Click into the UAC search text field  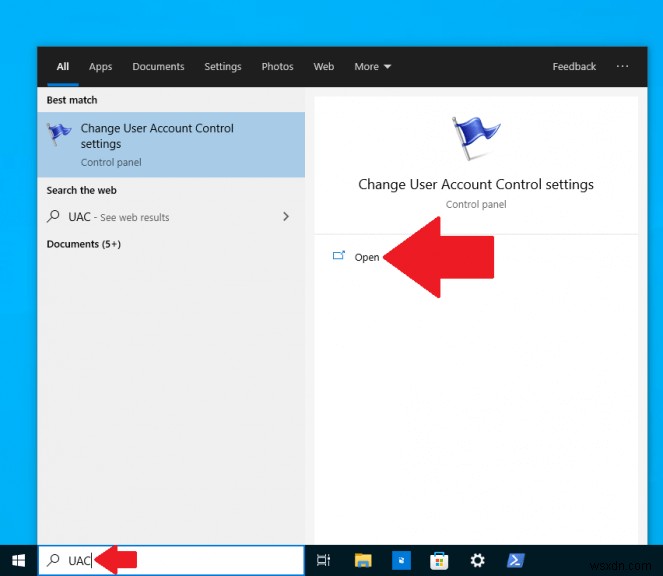point(171,560)
